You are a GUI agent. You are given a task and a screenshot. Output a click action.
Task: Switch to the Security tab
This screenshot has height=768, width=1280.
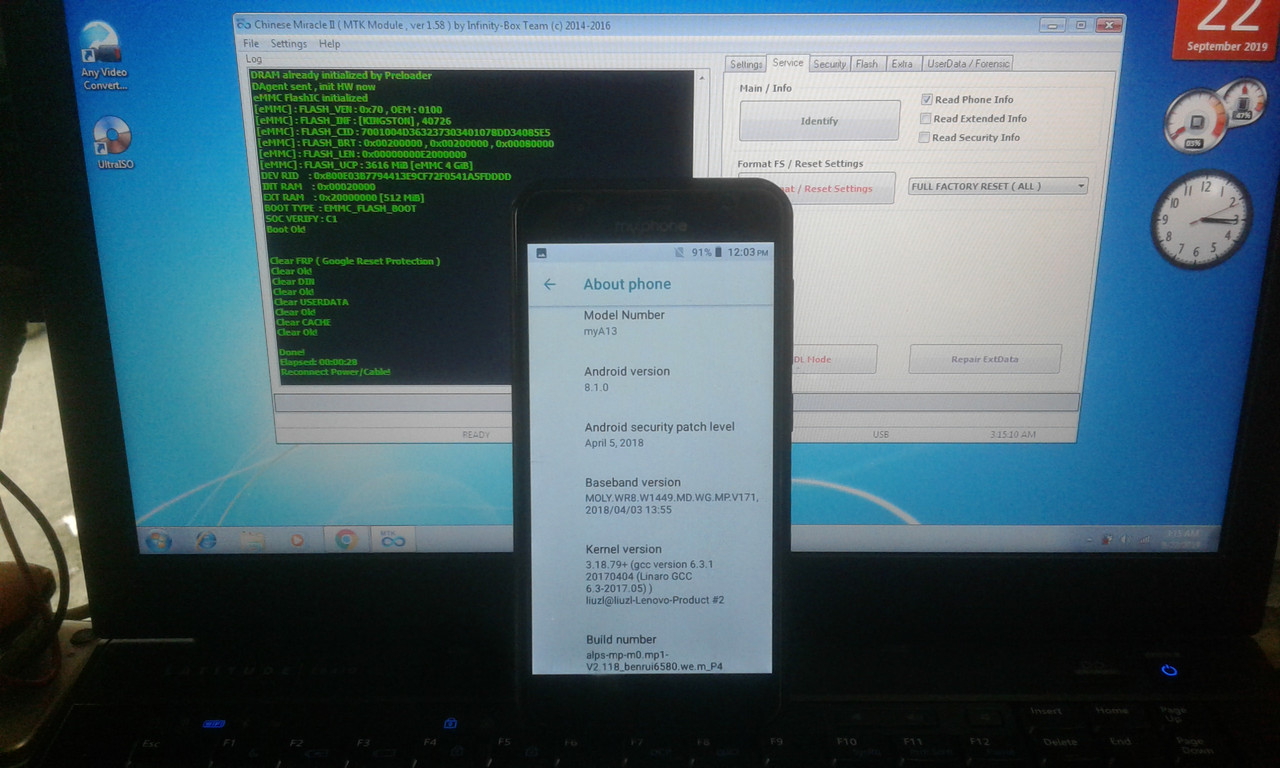829,64
